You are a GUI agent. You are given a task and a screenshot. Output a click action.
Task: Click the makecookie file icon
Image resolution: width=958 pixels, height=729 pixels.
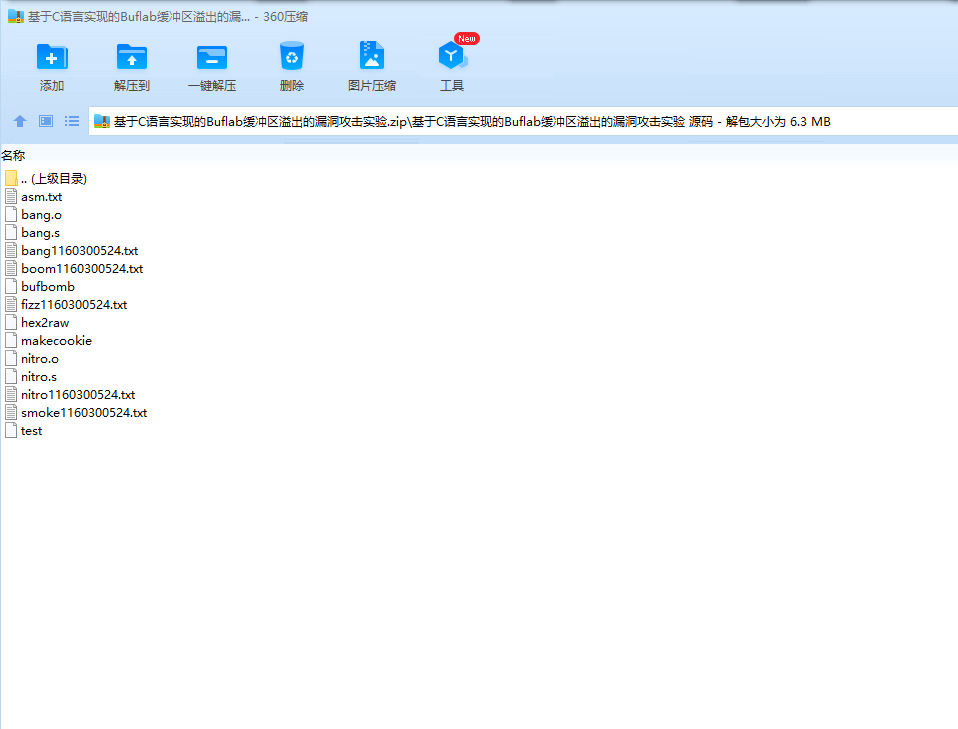11,340
